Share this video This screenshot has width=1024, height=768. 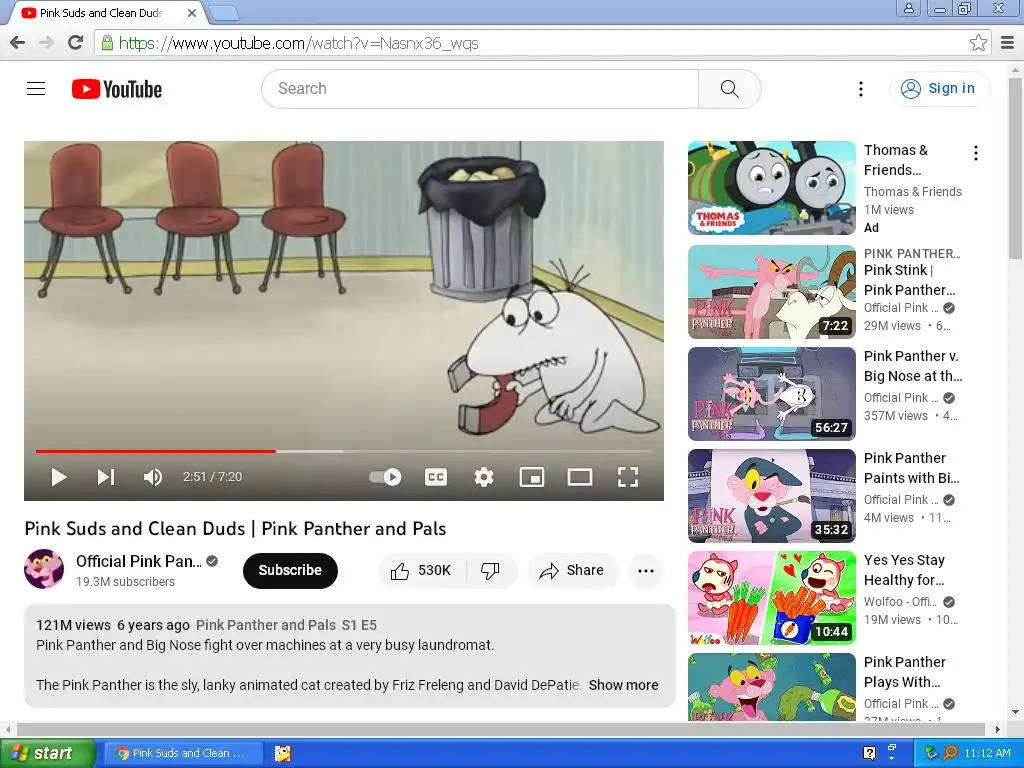572,571
